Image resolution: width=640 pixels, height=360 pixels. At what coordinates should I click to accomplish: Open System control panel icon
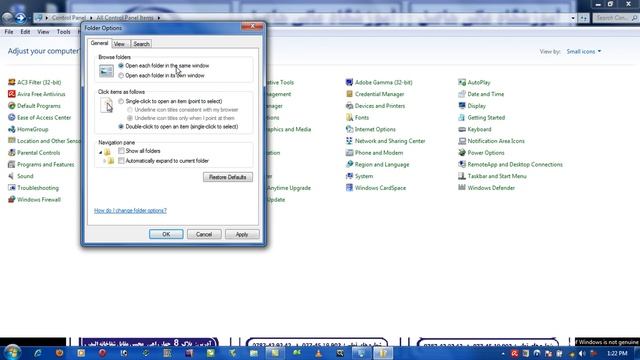(349, 176)
